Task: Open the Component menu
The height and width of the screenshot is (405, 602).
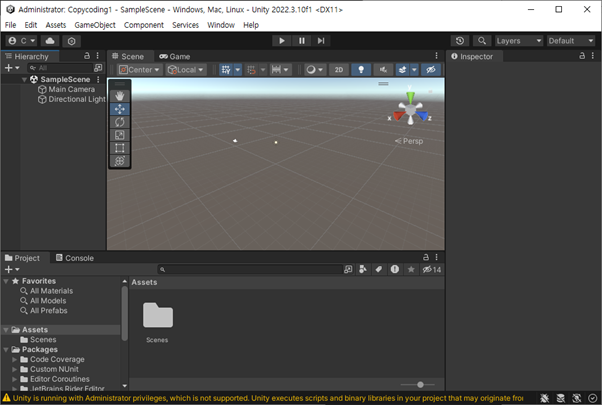Action: [x=144, y=25]
